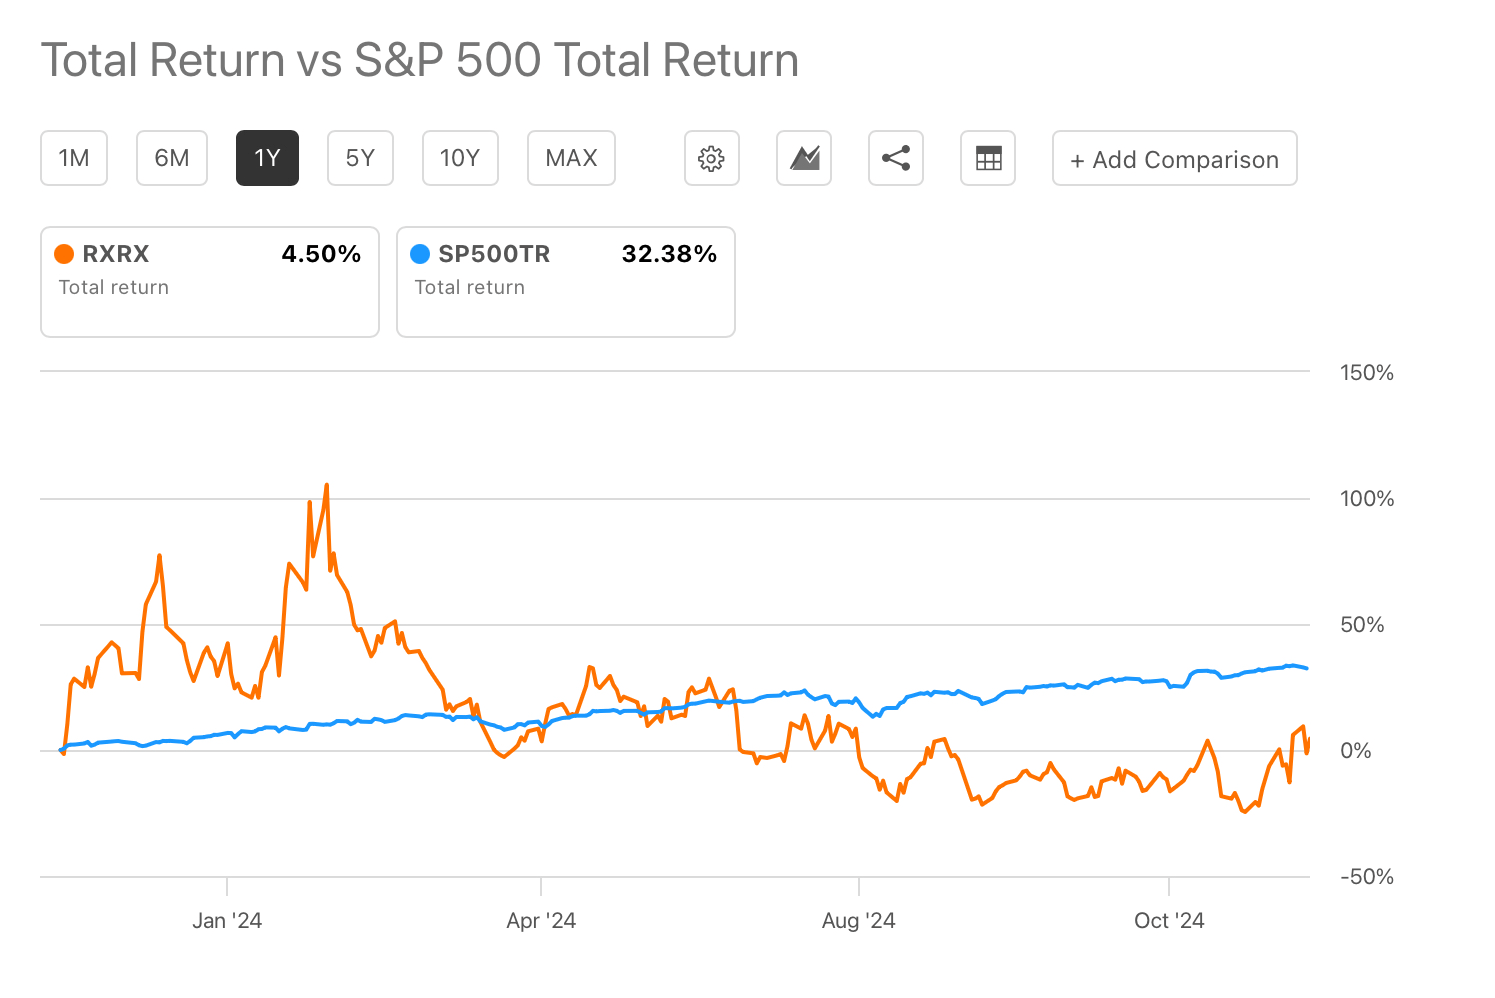Select the 1Y time range
1495x998 pixels.
pyautogui.click(x=267, y=158)
